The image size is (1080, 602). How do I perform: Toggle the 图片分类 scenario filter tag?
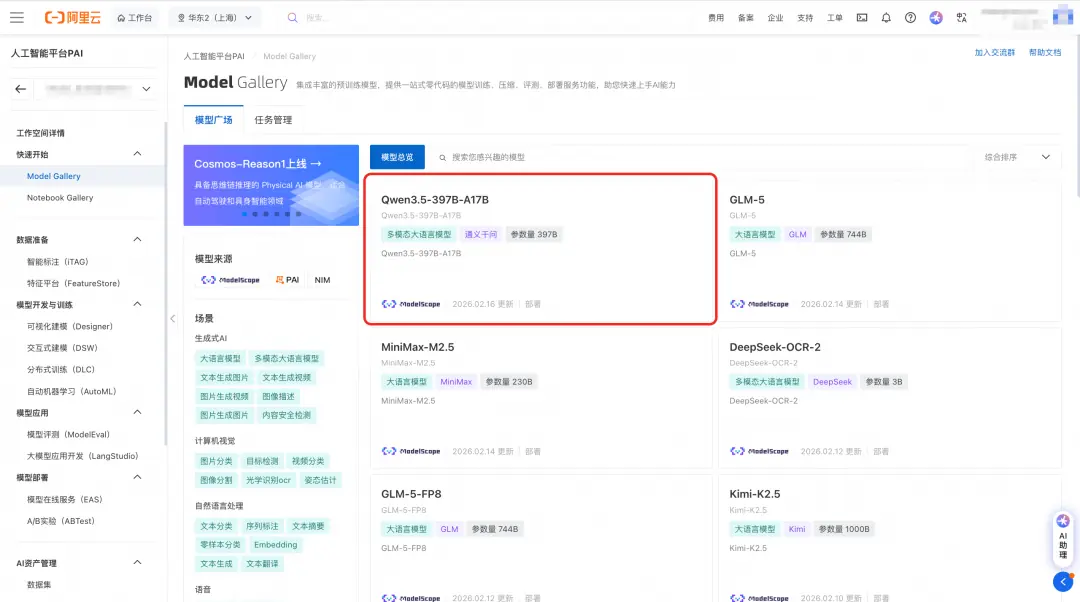pyautogui.click(x=216, y=461)
